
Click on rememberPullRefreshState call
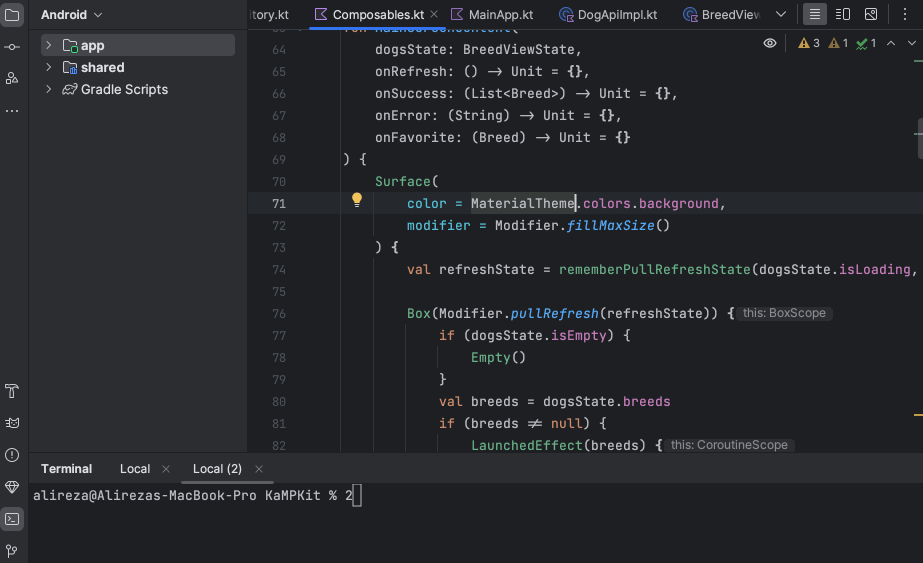click(x=655, y=270)
